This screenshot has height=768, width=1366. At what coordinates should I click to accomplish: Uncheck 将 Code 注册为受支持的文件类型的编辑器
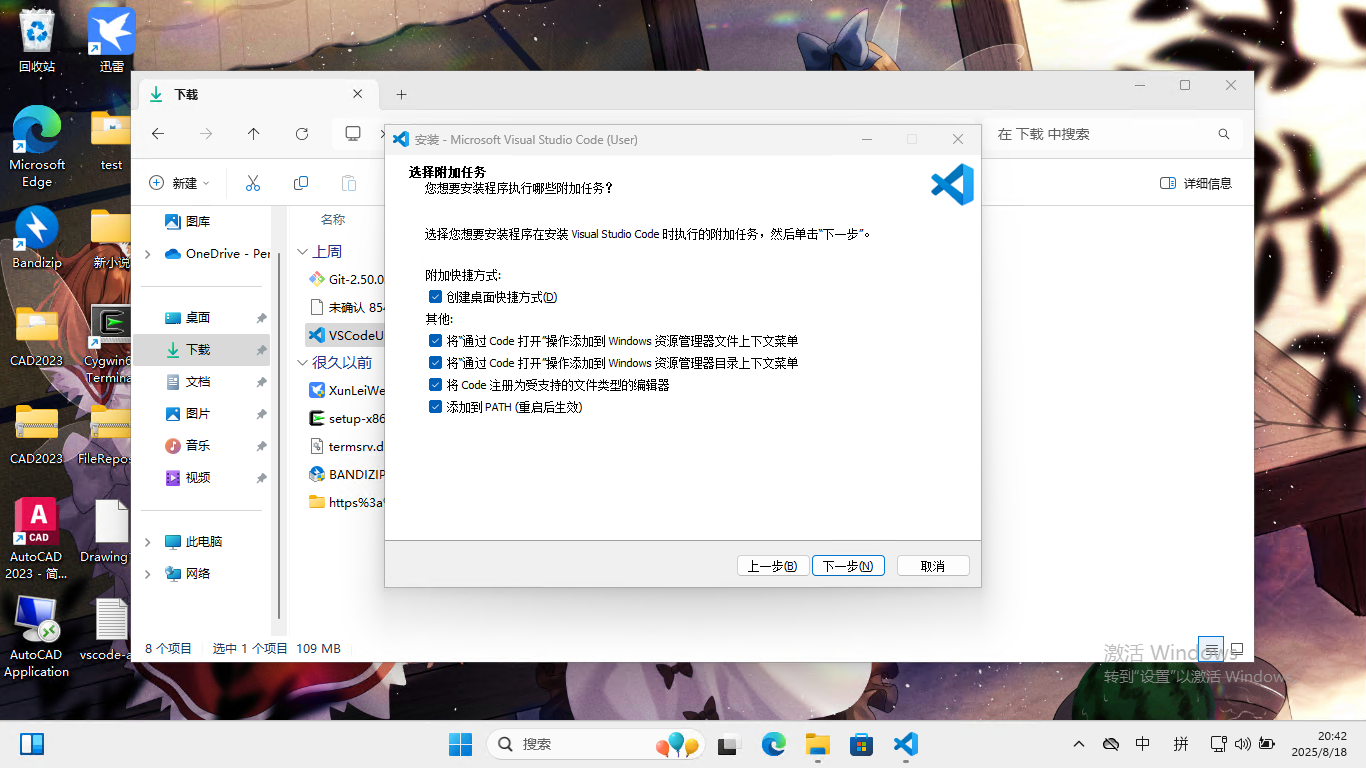pyautogui.click(x=436, y=384)
